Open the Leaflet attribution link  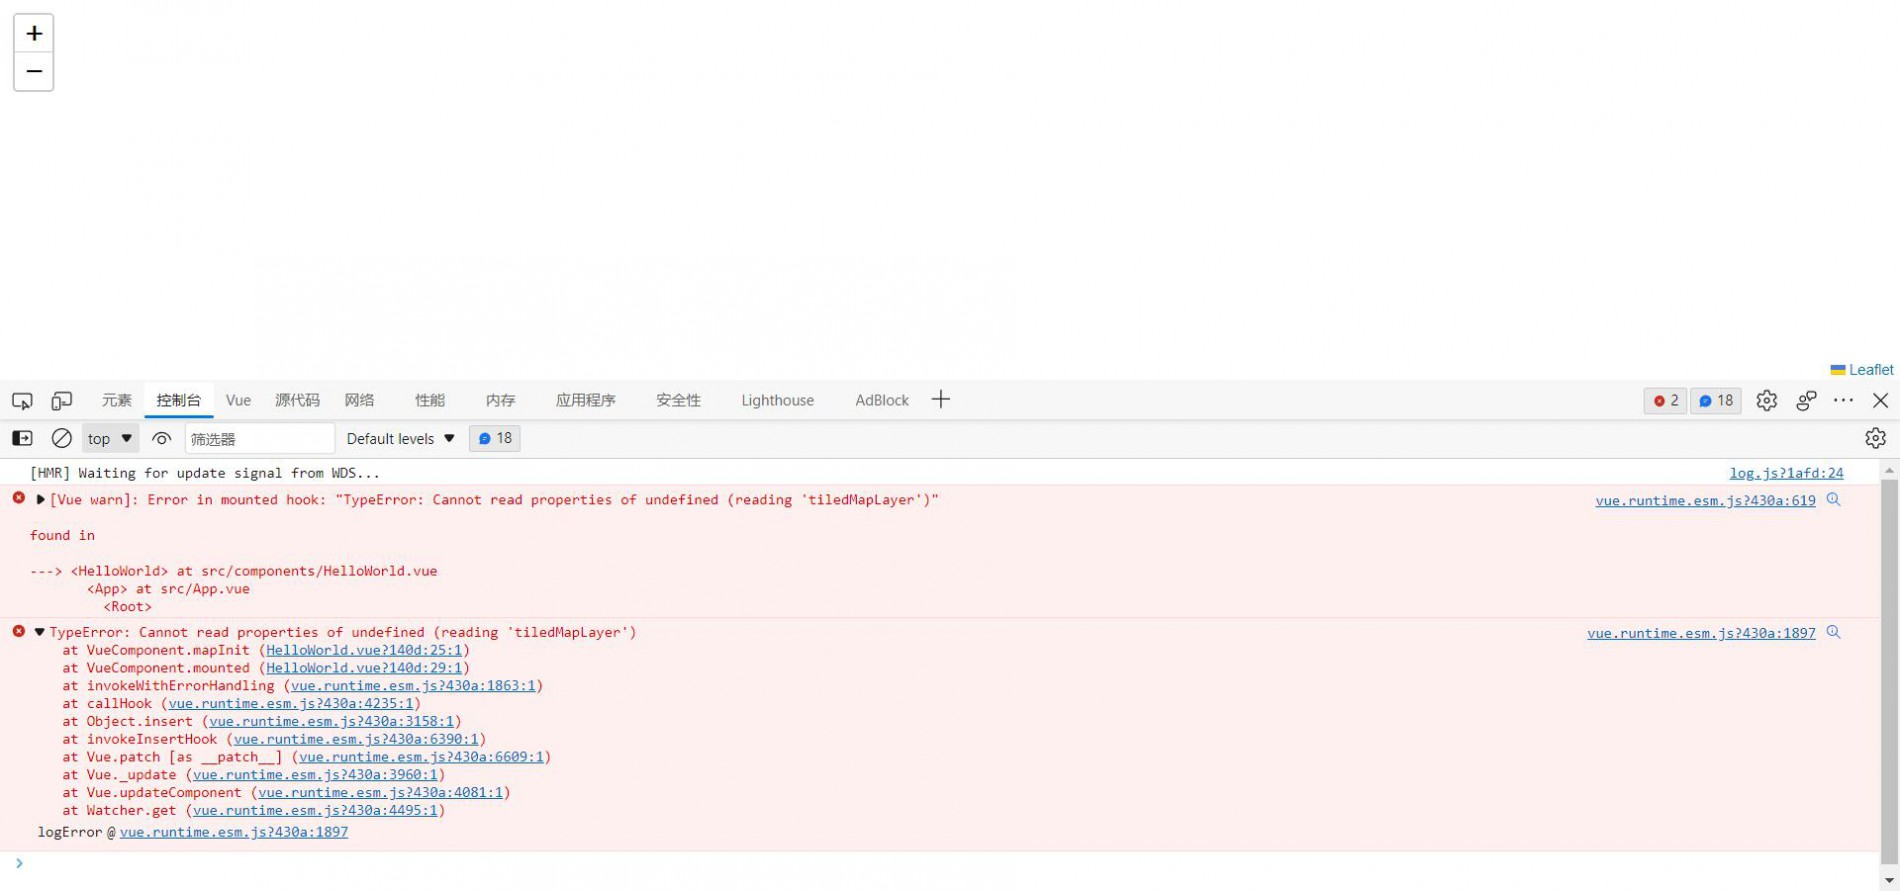pos(1870,369)
